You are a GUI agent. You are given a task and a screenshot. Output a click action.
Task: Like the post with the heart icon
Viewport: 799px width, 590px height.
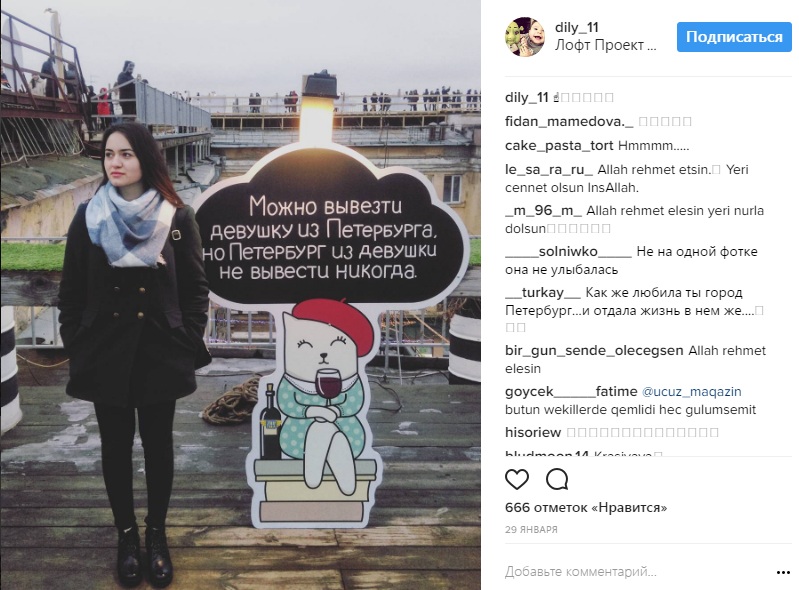(517, 479)
